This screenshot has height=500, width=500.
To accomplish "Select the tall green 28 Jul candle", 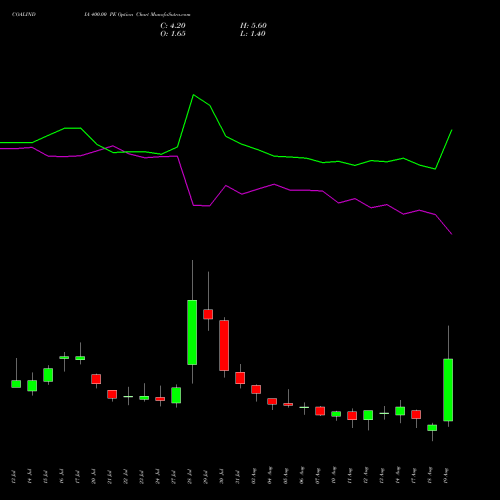I will point(192,332).
